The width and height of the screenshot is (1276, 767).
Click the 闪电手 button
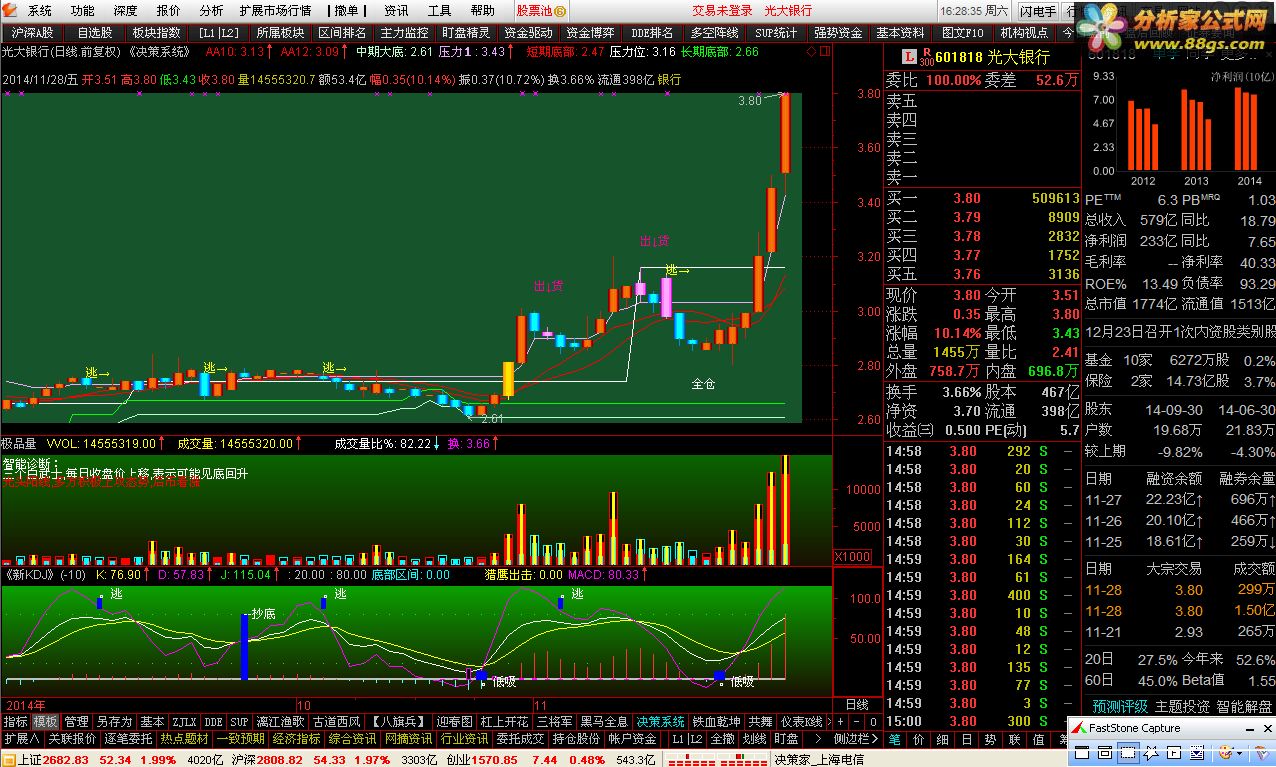pos(1037,11)
